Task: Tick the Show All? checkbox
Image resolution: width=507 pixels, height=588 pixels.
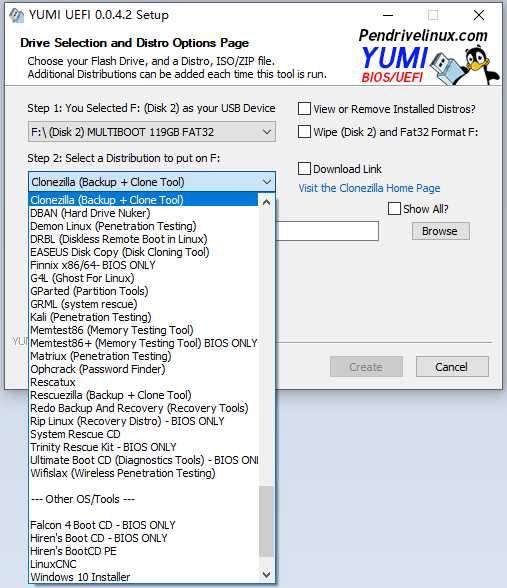Action: point(394,208)
